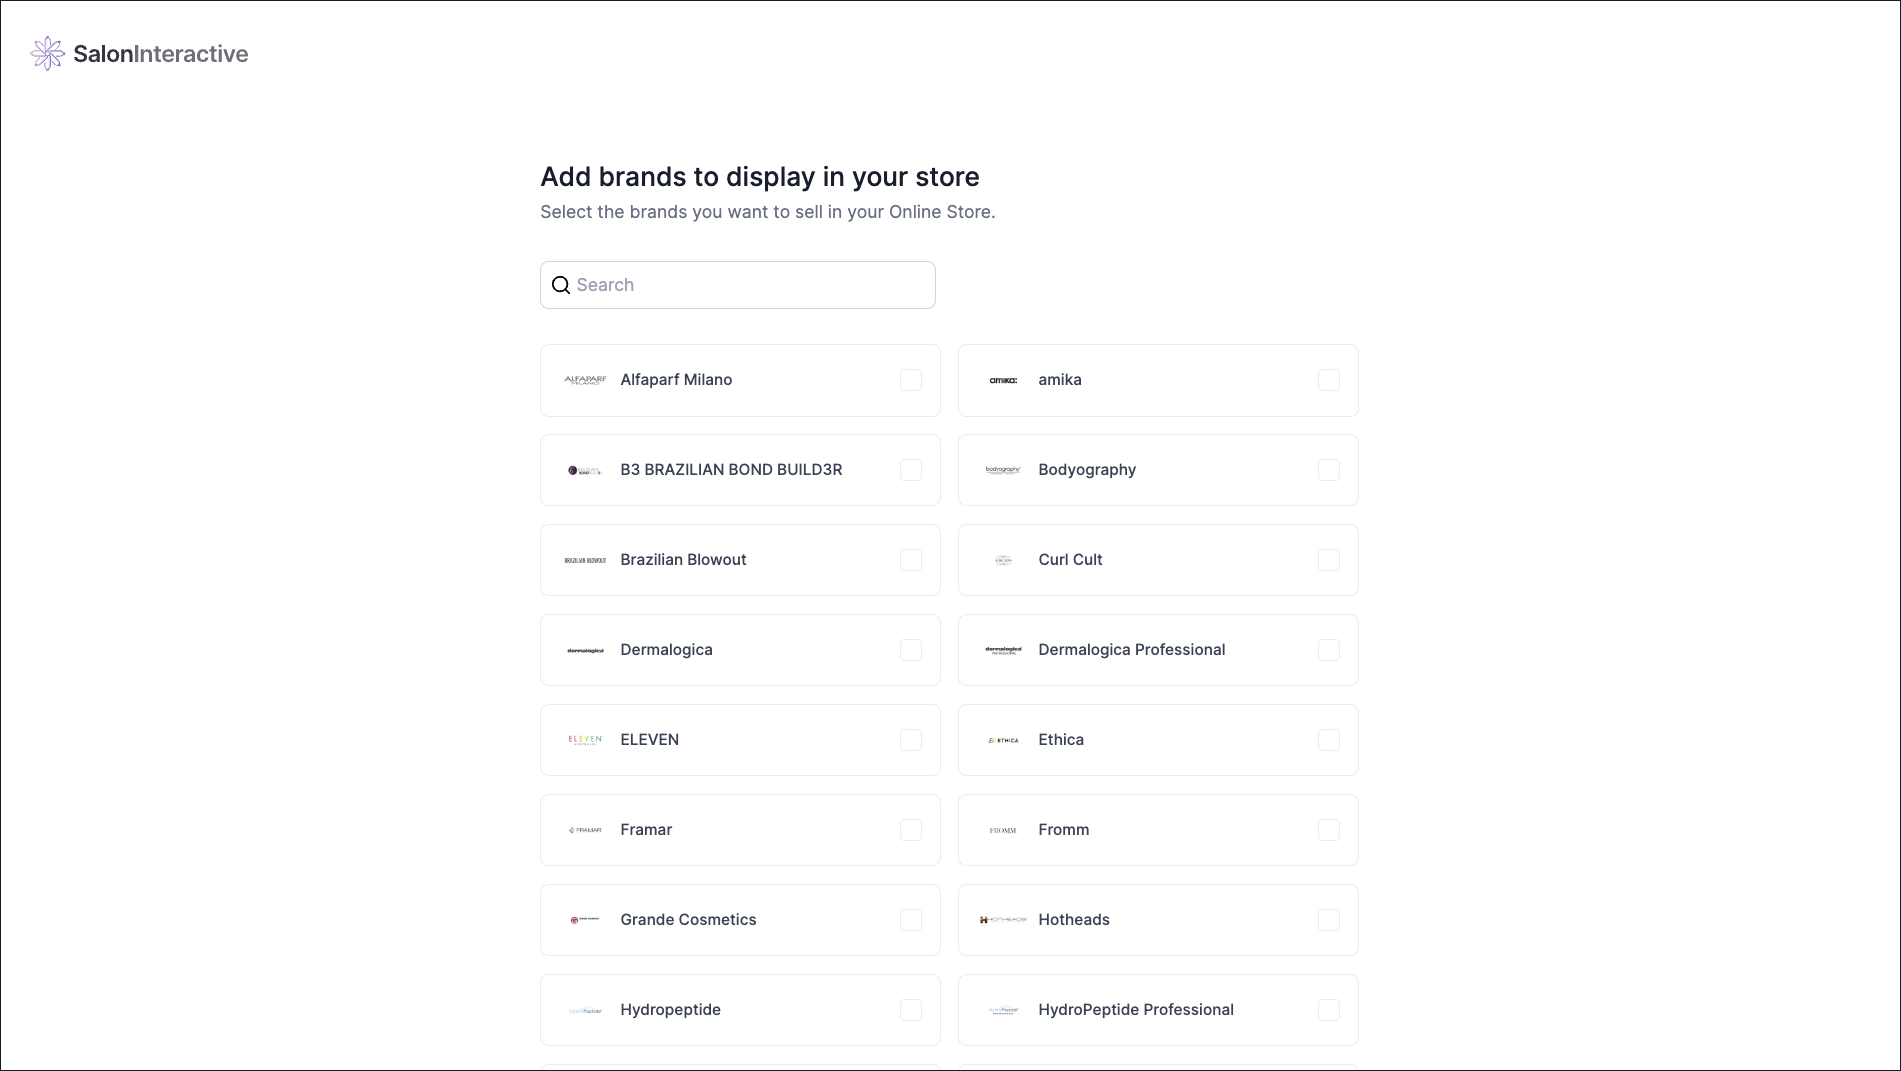Click inside the Search input field
This screenshot has width=1901, height=1071.
[737, 285]
